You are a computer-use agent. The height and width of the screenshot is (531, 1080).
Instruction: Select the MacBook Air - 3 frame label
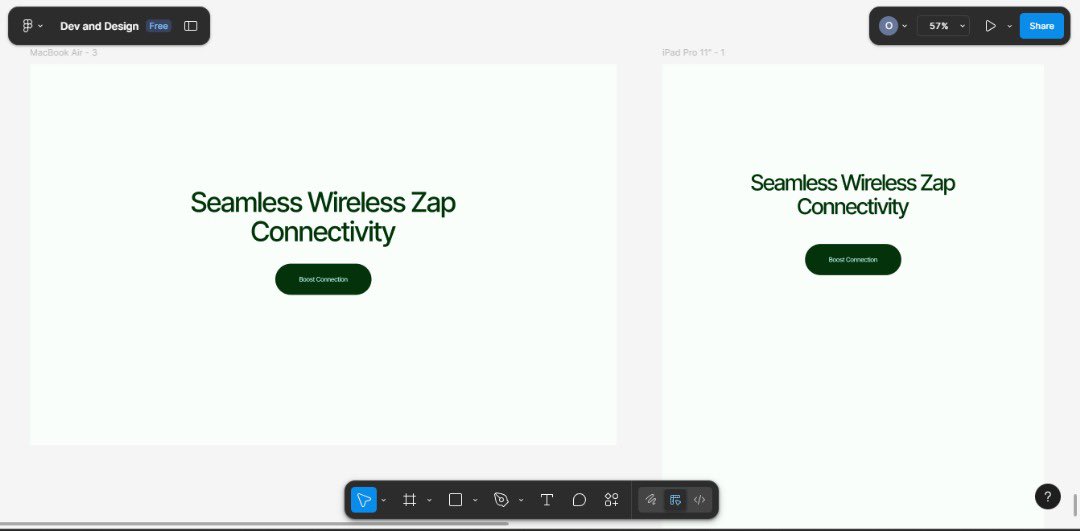coord(63,52)
